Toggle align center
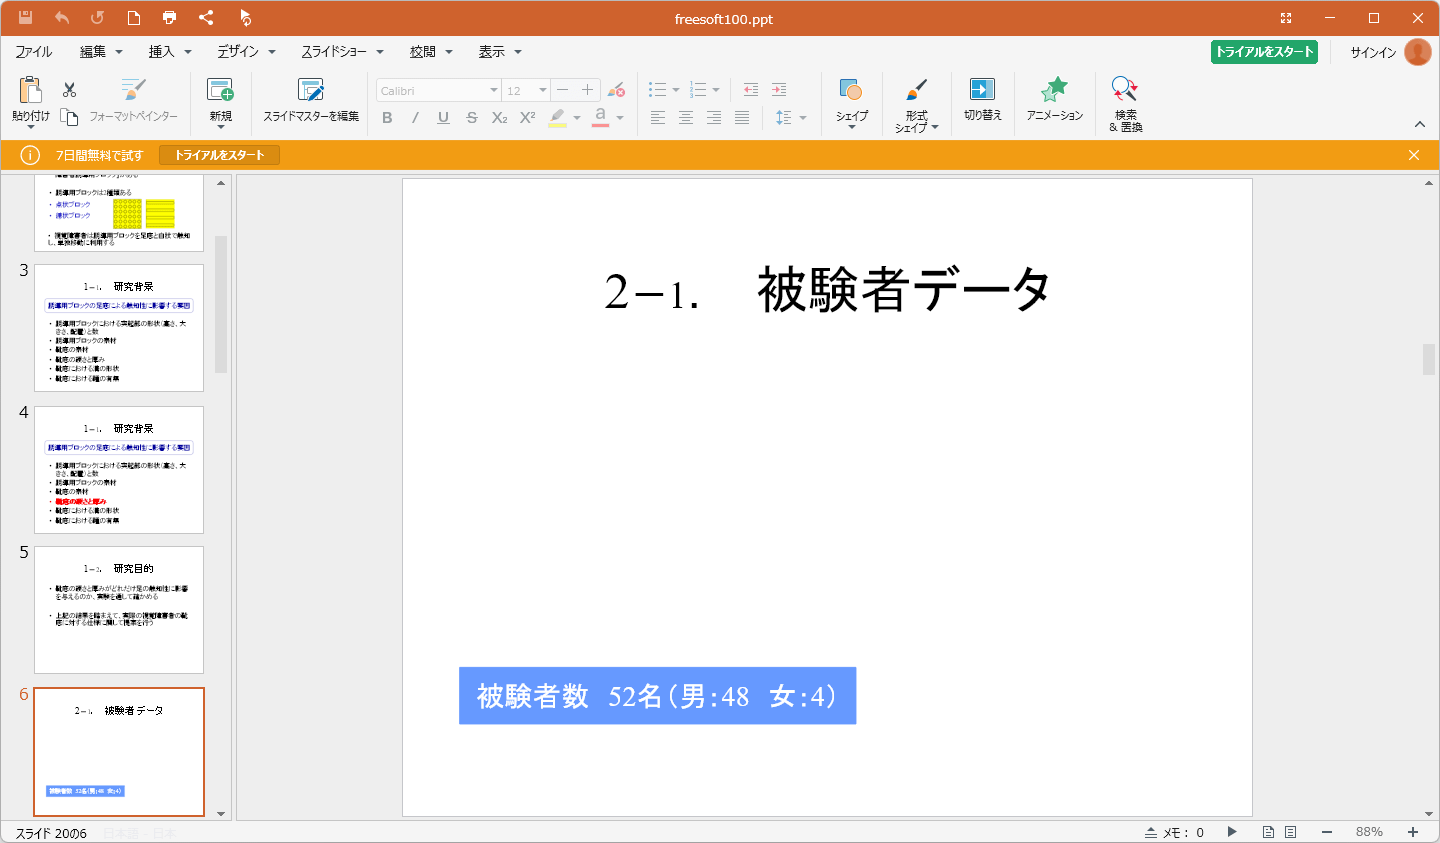The image size is (1440, 843). pos(685,118)
